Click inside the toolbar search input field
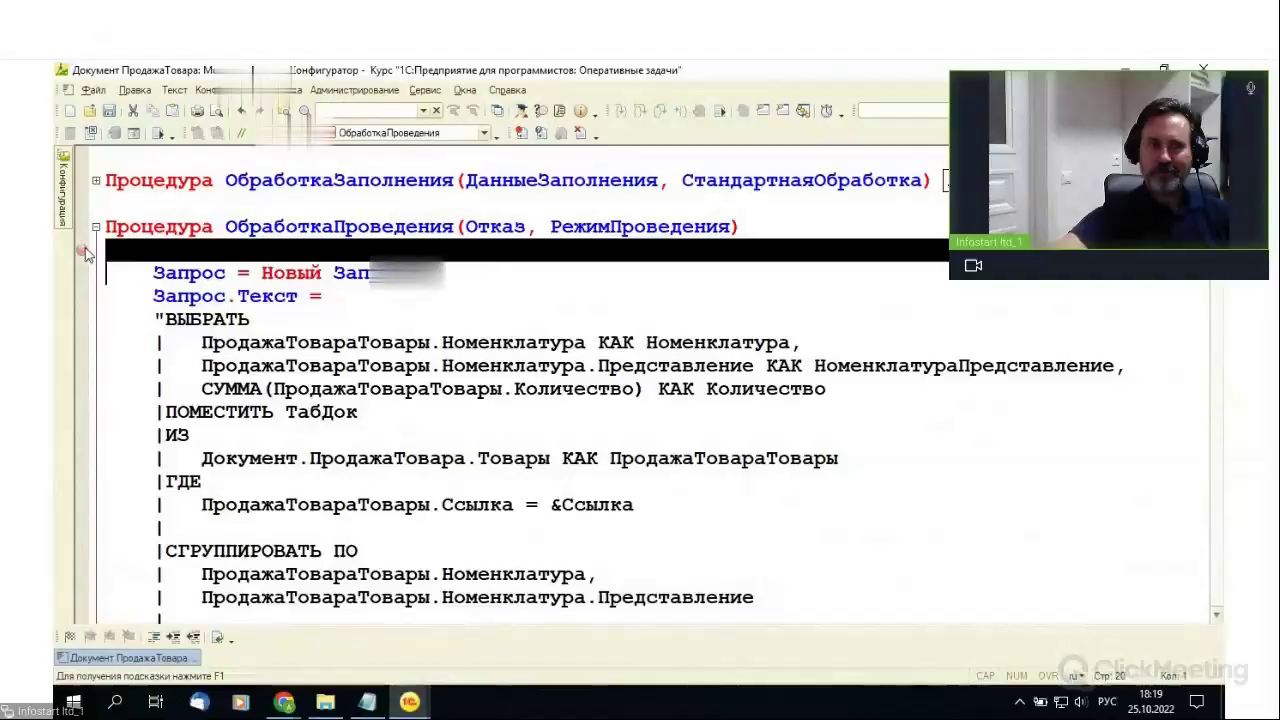This screenshot has height=720, width=1280. pos(368,111)
